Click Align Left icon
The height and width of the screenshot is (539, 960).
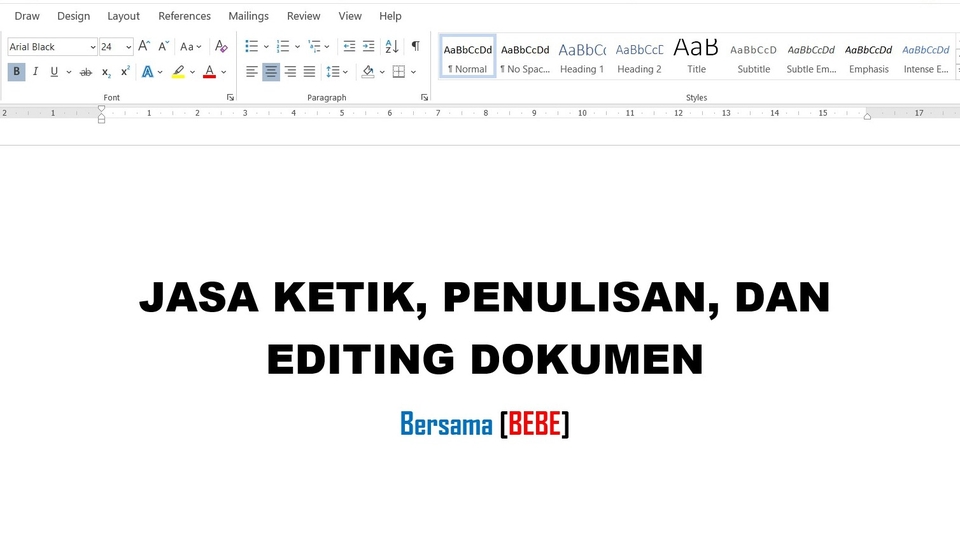(x=252, y=72)
